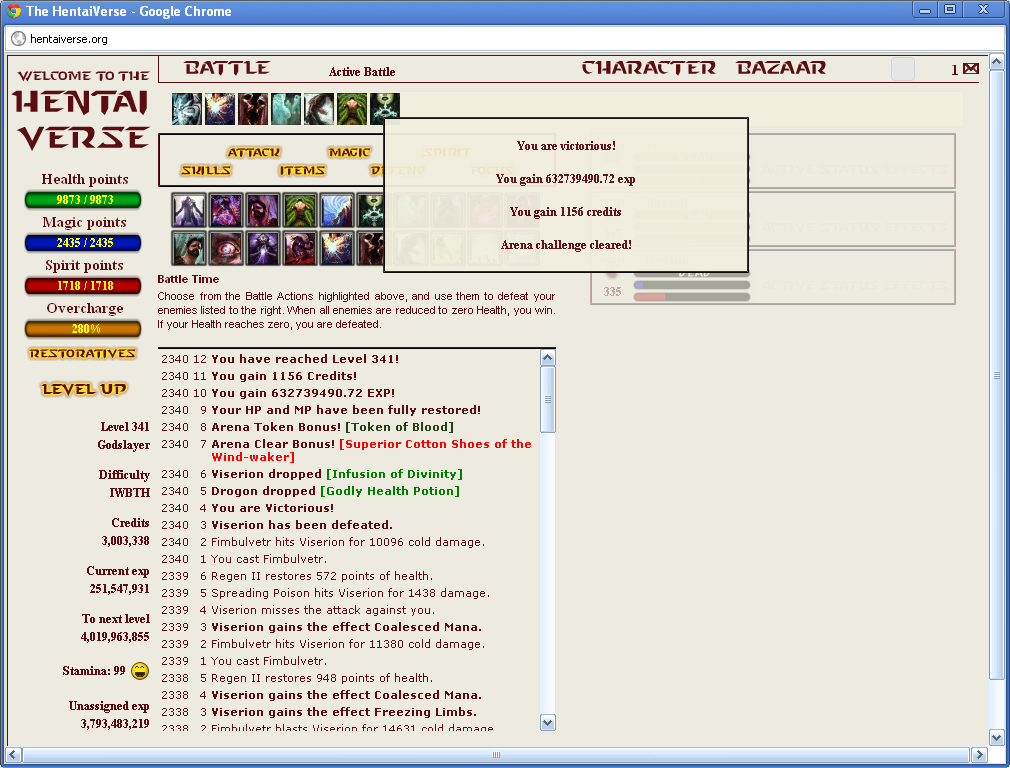Image resolution: width=1010 pixels, height=768 pixels.
Task: Click the 'Superior Cotton Shoes of the Wind-waker' drop
Action: (371, 450)
